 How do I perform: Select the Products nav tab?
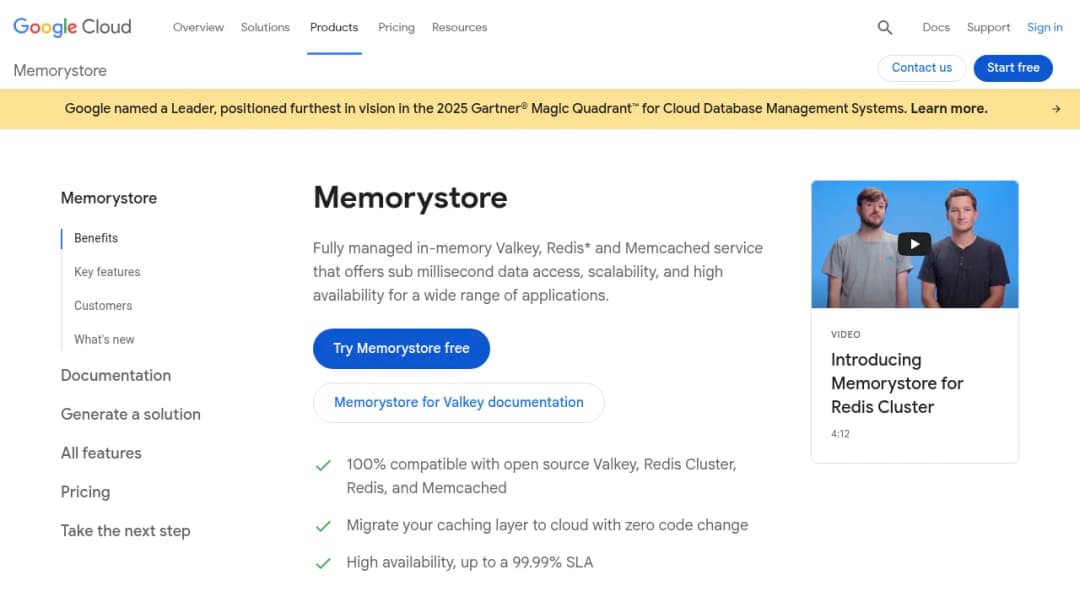click(x=334, y=28)
